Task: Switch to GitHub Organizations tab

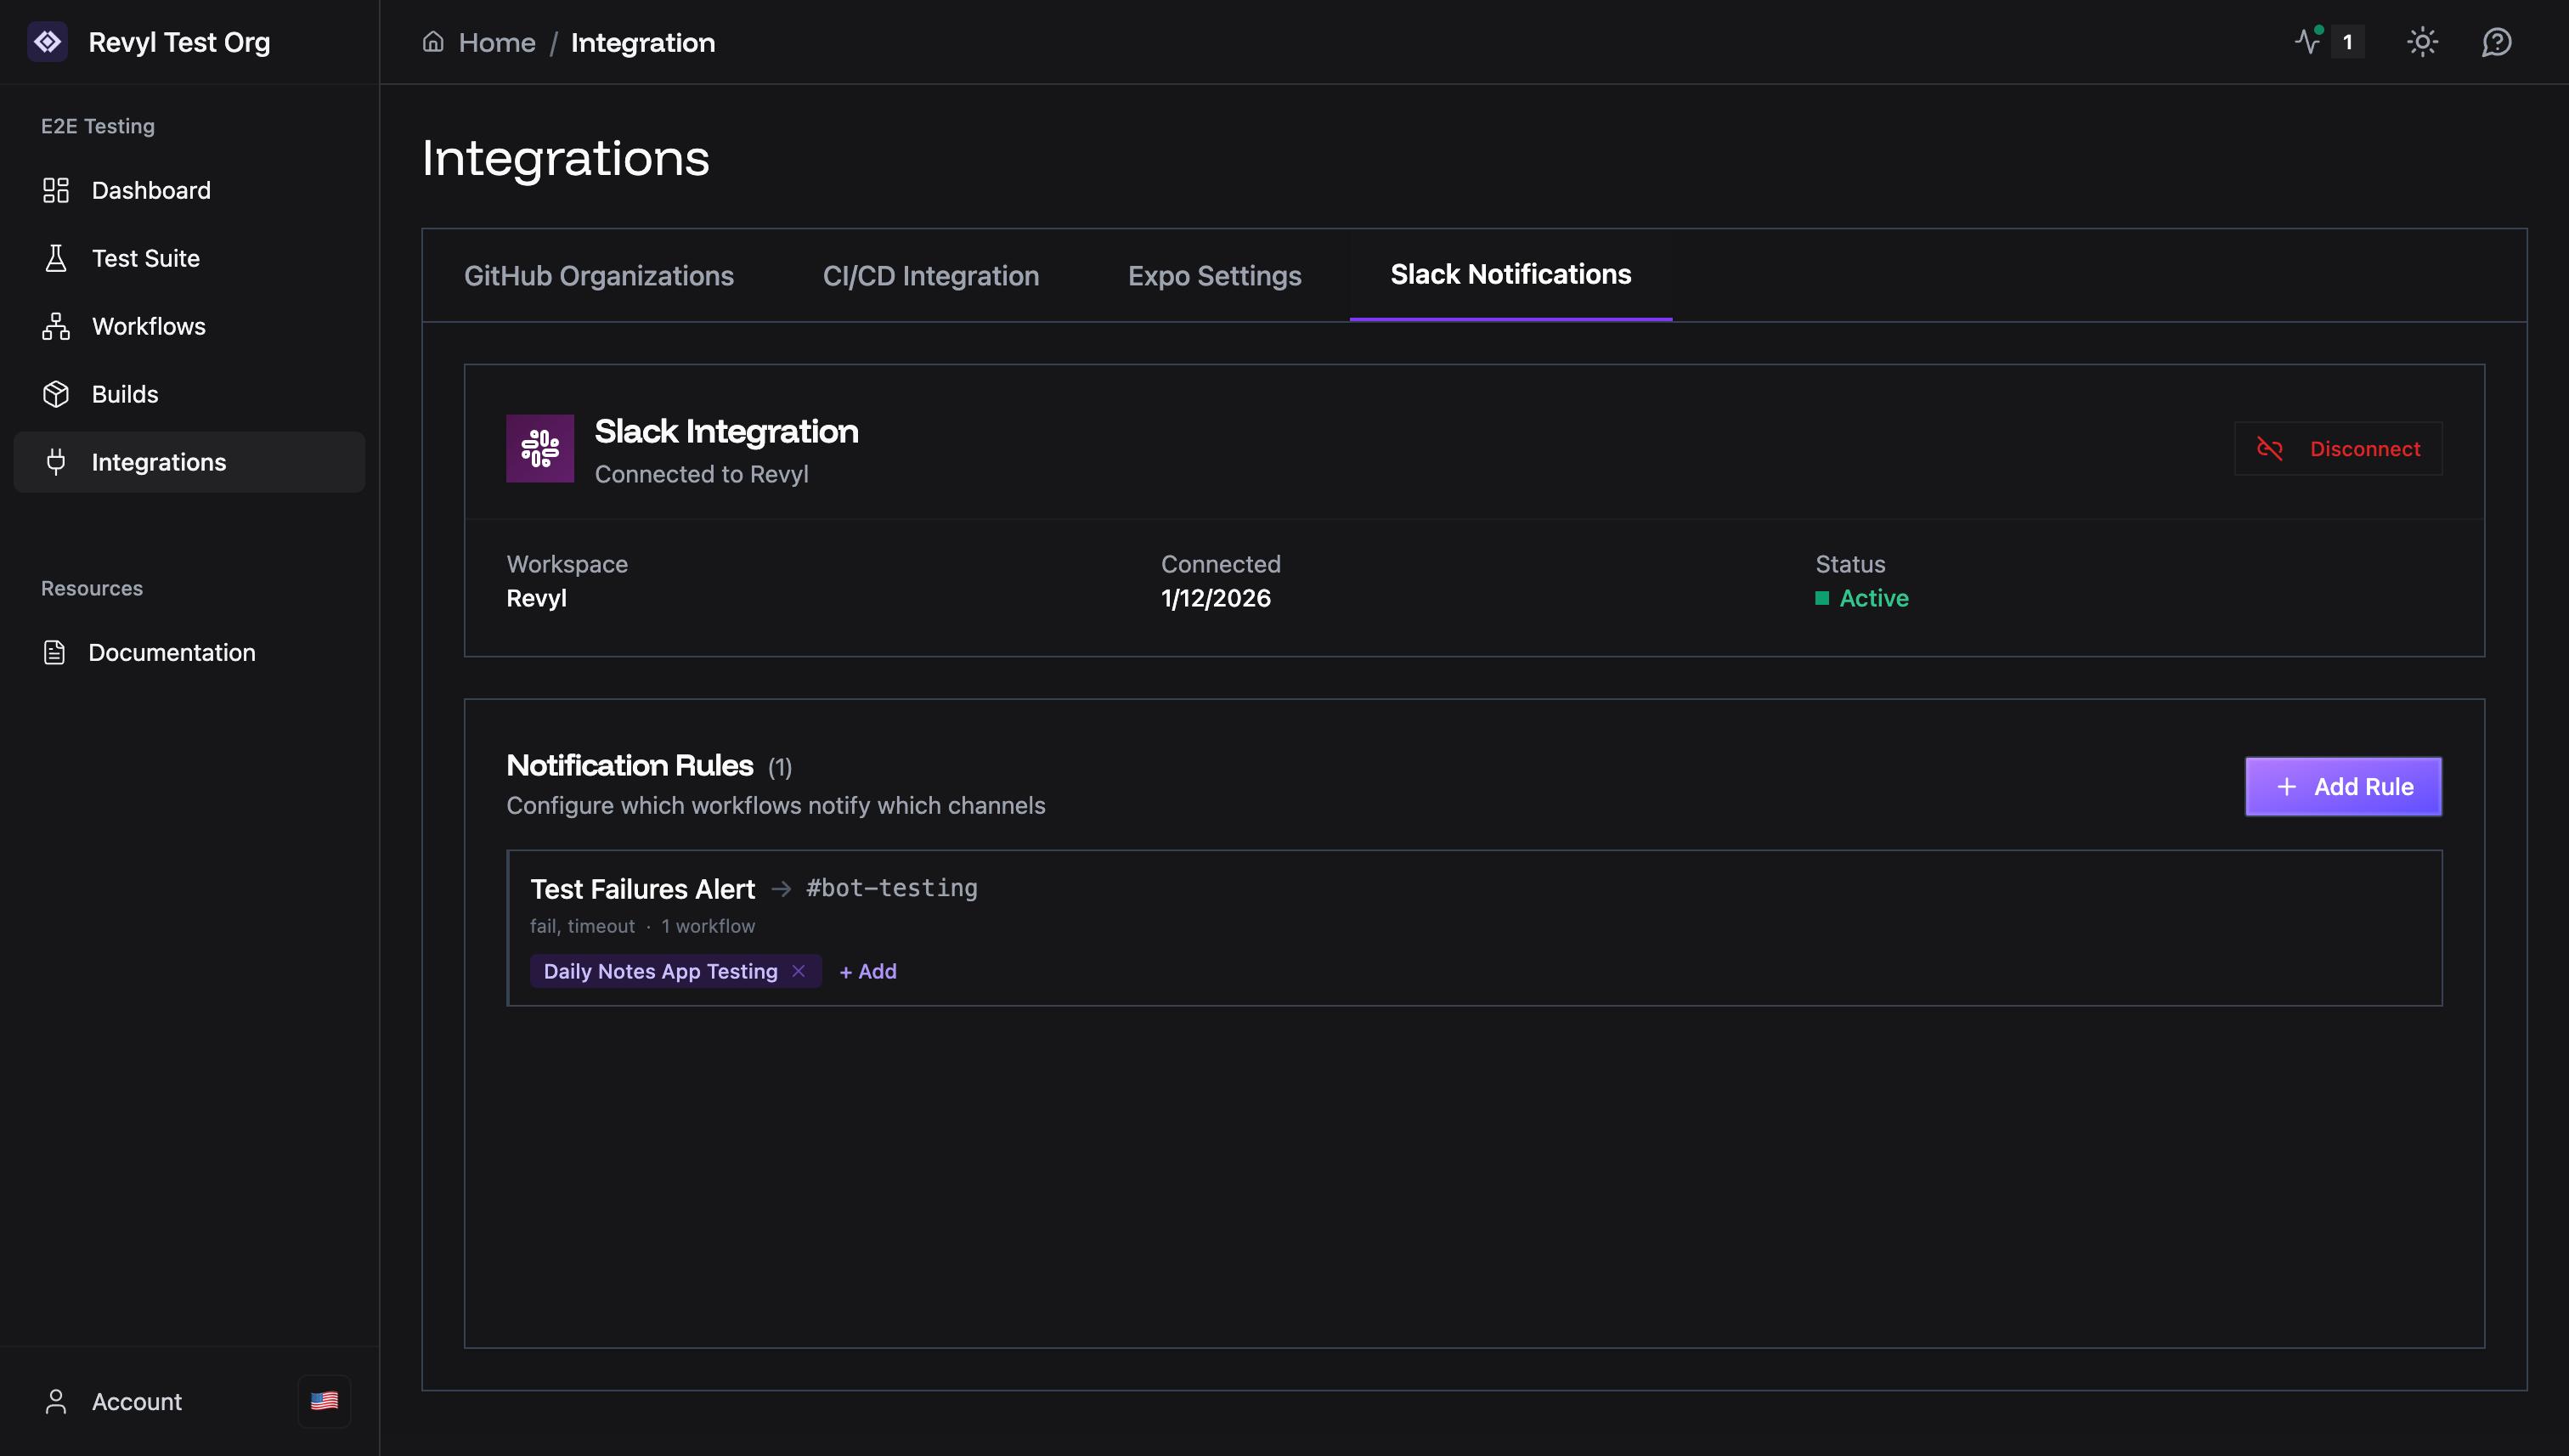Action: pos(598,276)
